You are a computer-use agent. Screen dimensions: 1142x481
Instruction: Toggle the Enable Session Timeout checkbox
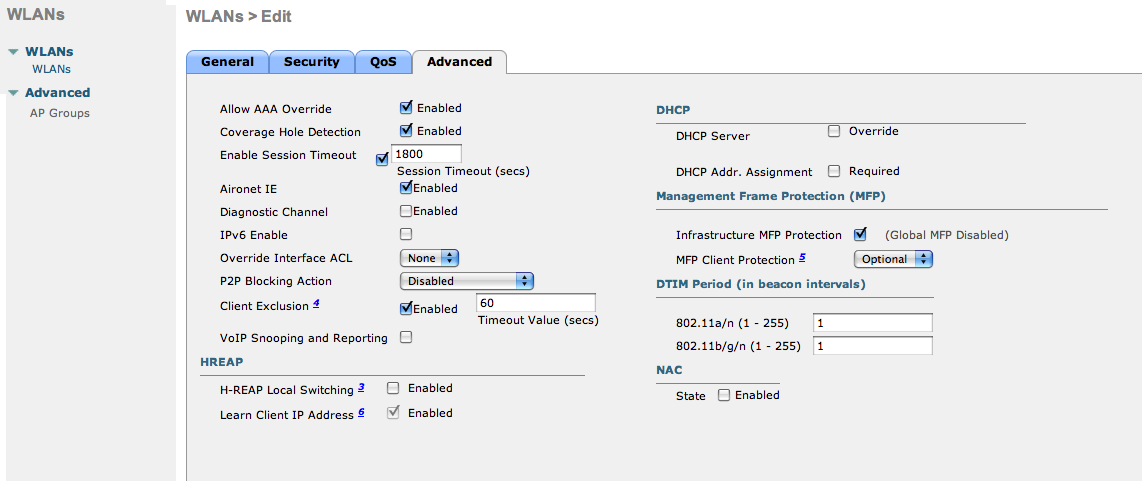[x=382, y=158]
